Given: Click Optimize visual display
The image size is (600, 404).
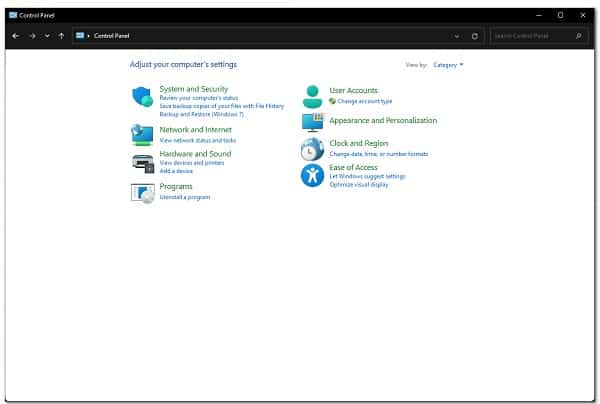Looking at the screenshot, I should [359, 184].
